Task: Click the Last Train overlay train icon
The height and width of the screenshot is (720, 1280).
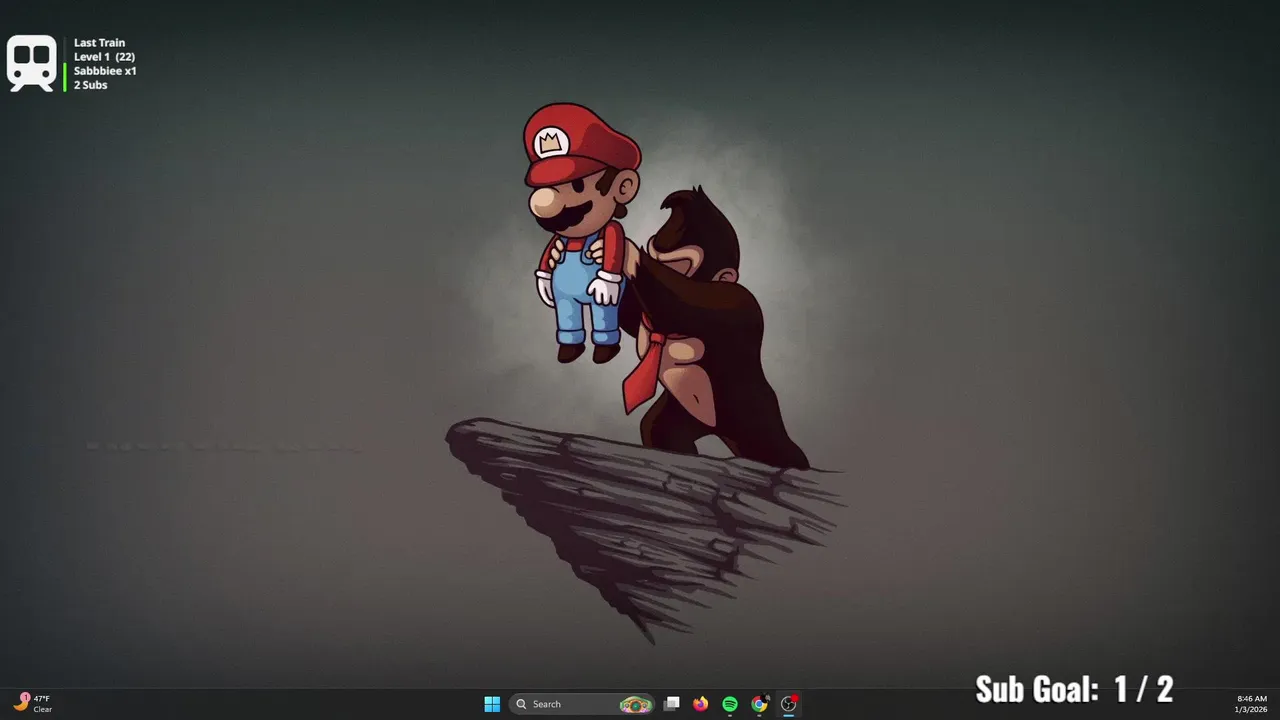Action: [x=32, y=64]
